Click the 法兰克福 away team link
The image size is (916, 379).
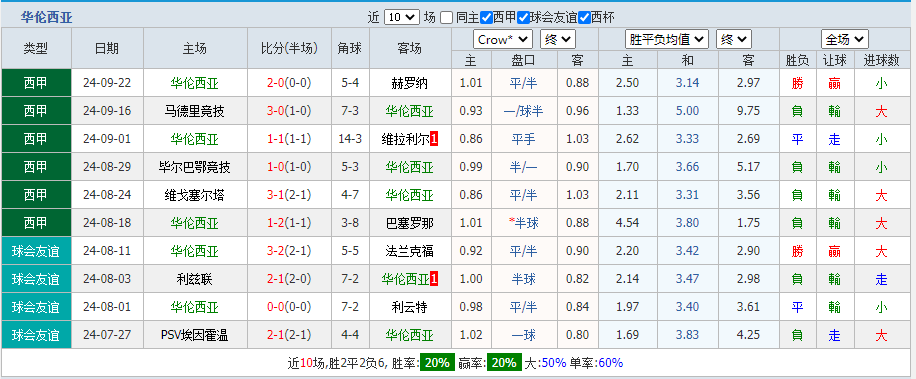410,251
